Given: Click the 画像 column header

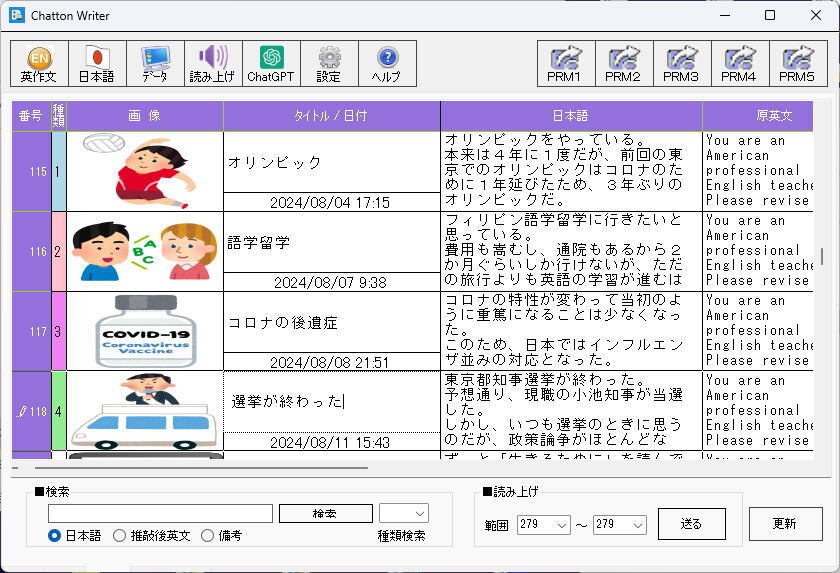Looking at the screenshot, I should click(145, 116).
